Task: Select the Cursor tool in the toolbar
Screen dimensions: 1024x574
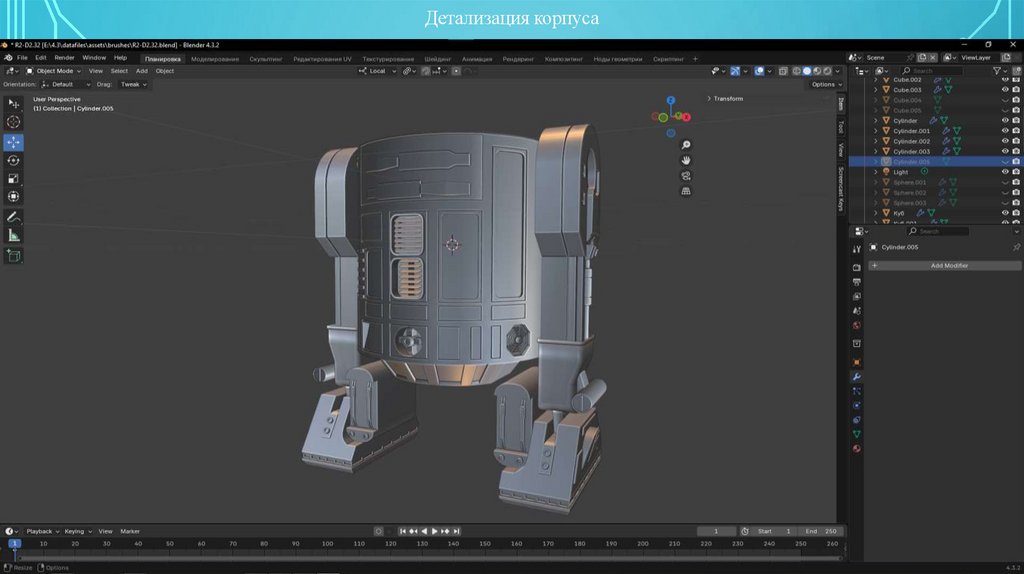Action: tap(14, 122)
